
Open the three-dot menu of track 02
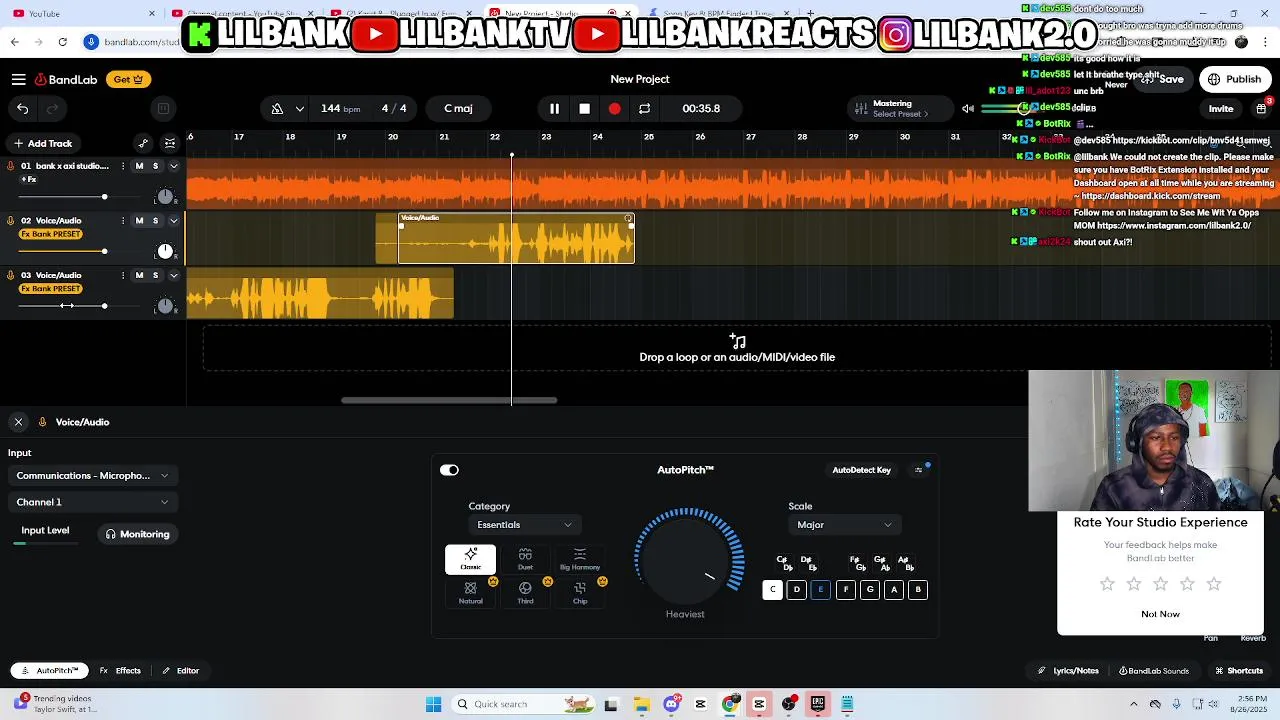point(124,221)
